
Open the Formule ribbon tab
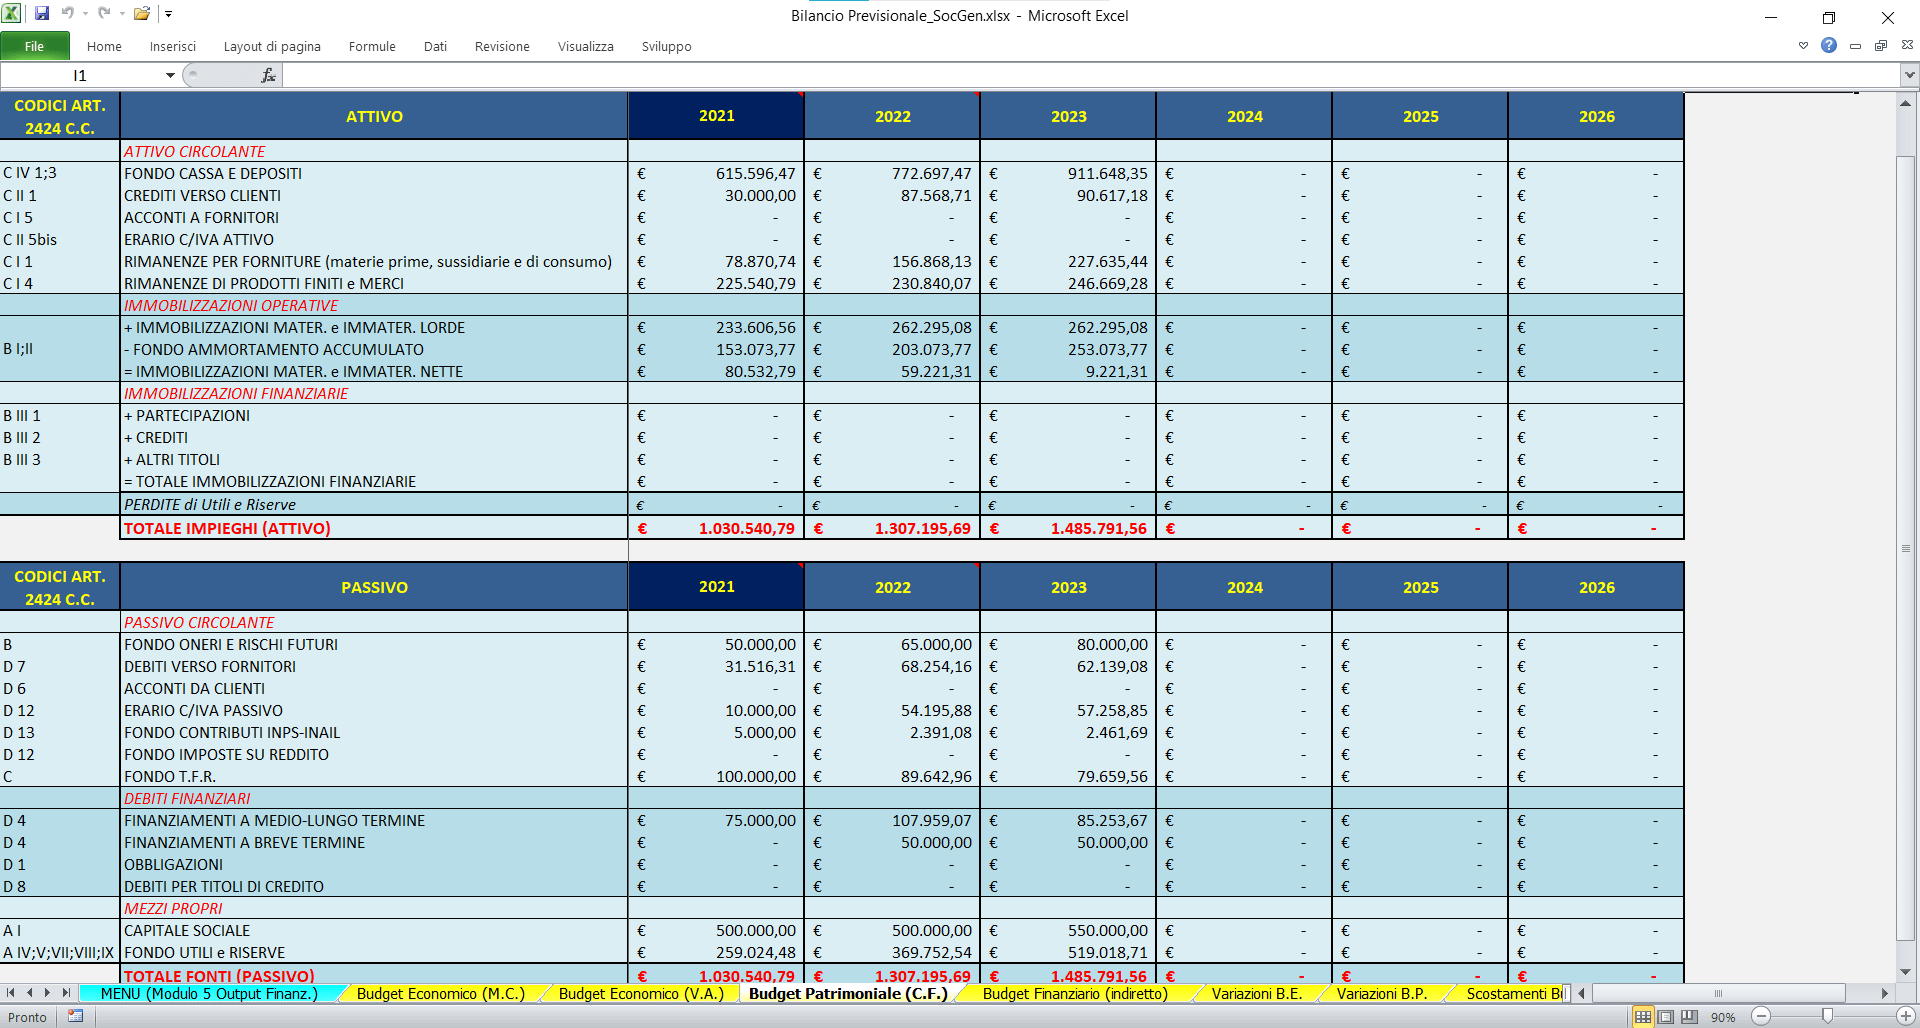coord(372,46)
